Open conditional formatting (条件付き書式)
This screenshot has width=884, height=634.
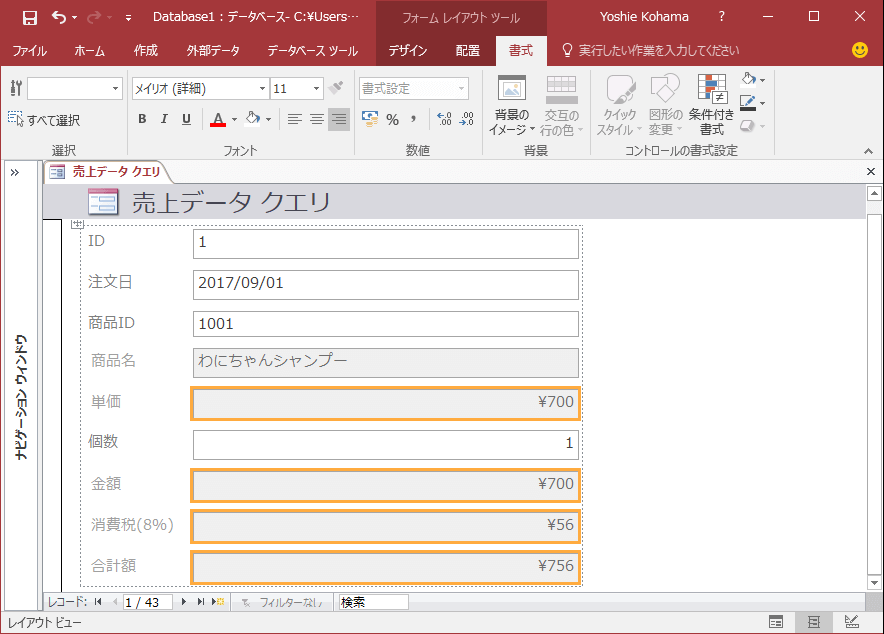tap(712, 106)
